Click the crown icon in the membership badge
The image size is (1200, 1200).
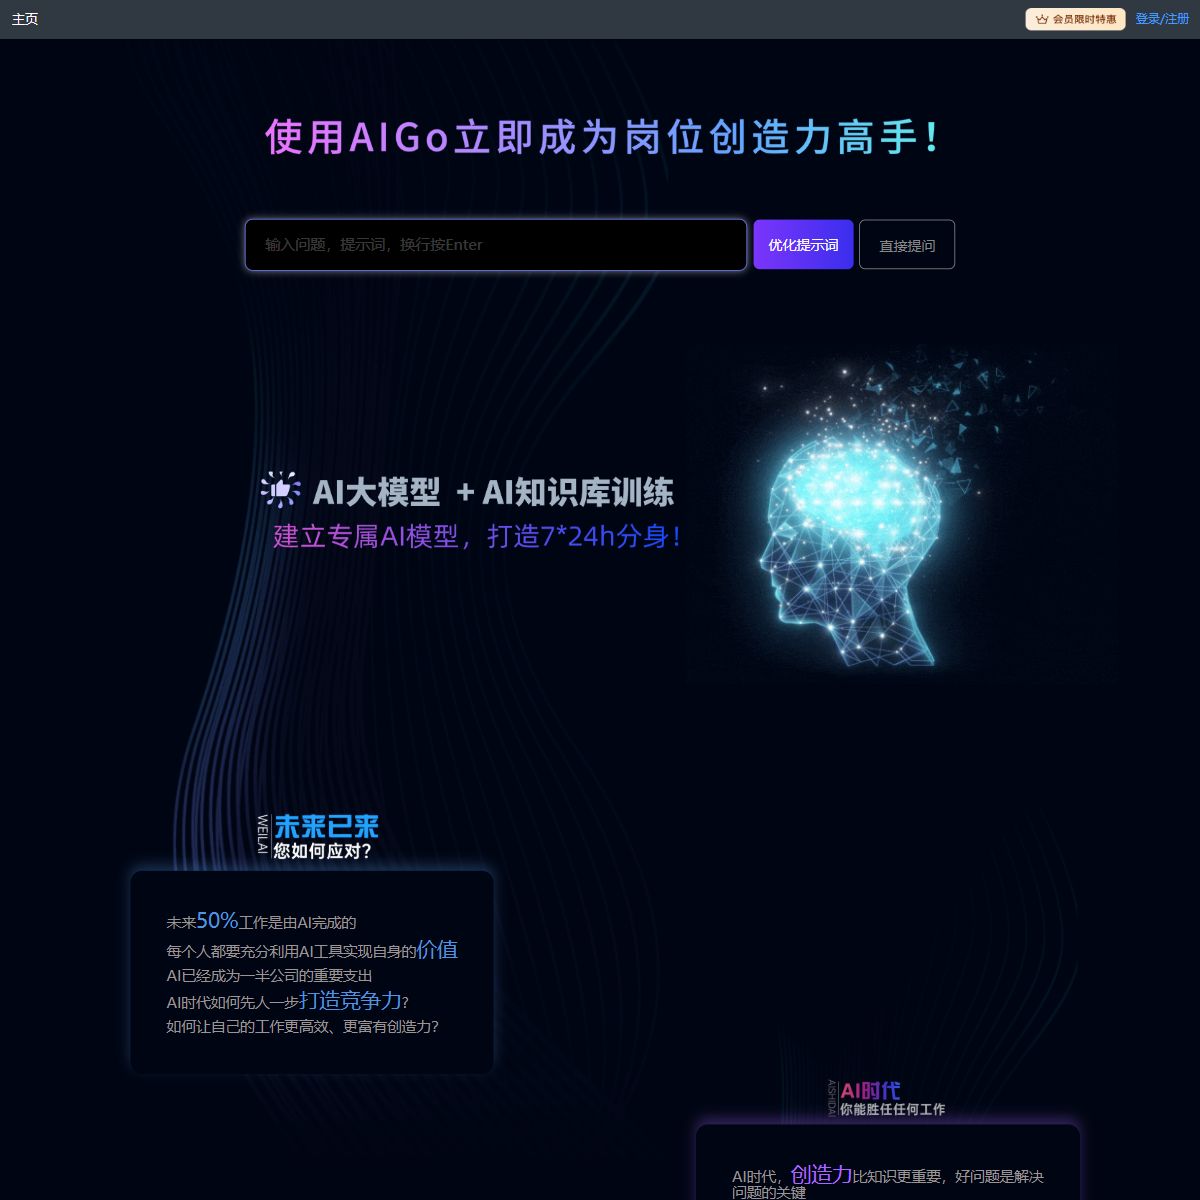click(1041, 19)
